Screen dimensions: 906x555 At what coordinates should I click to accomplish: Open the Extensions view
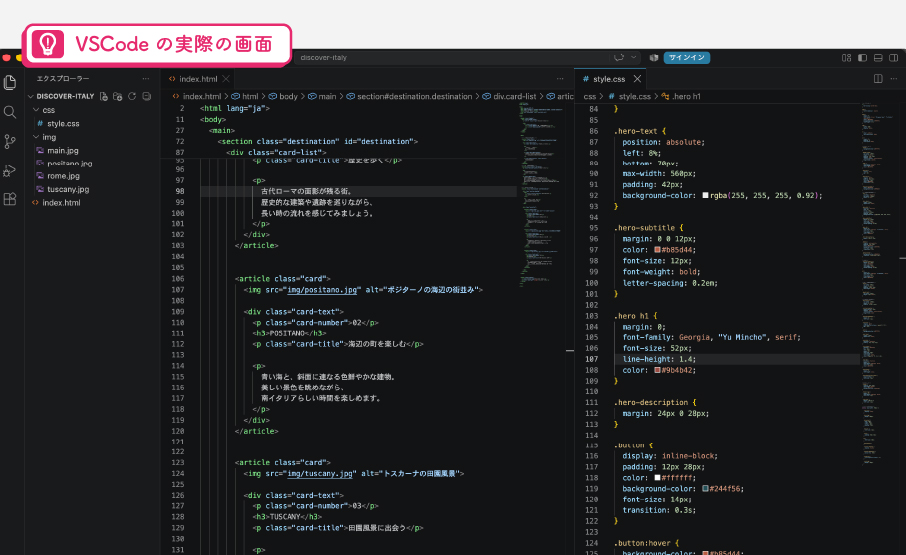(10, 199)
